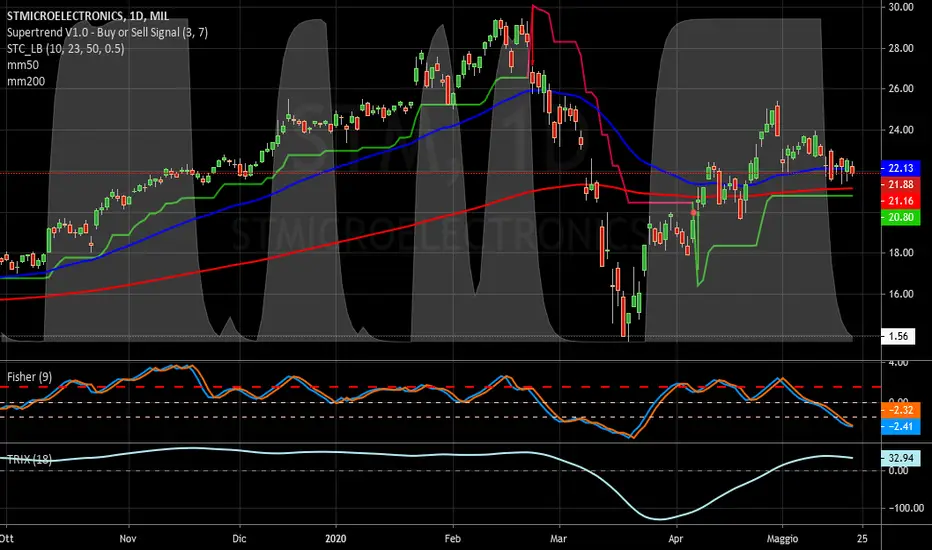932x550 pixels.
Task: Click the -100.00 TRIX axis tick
Action: (906, 508)
